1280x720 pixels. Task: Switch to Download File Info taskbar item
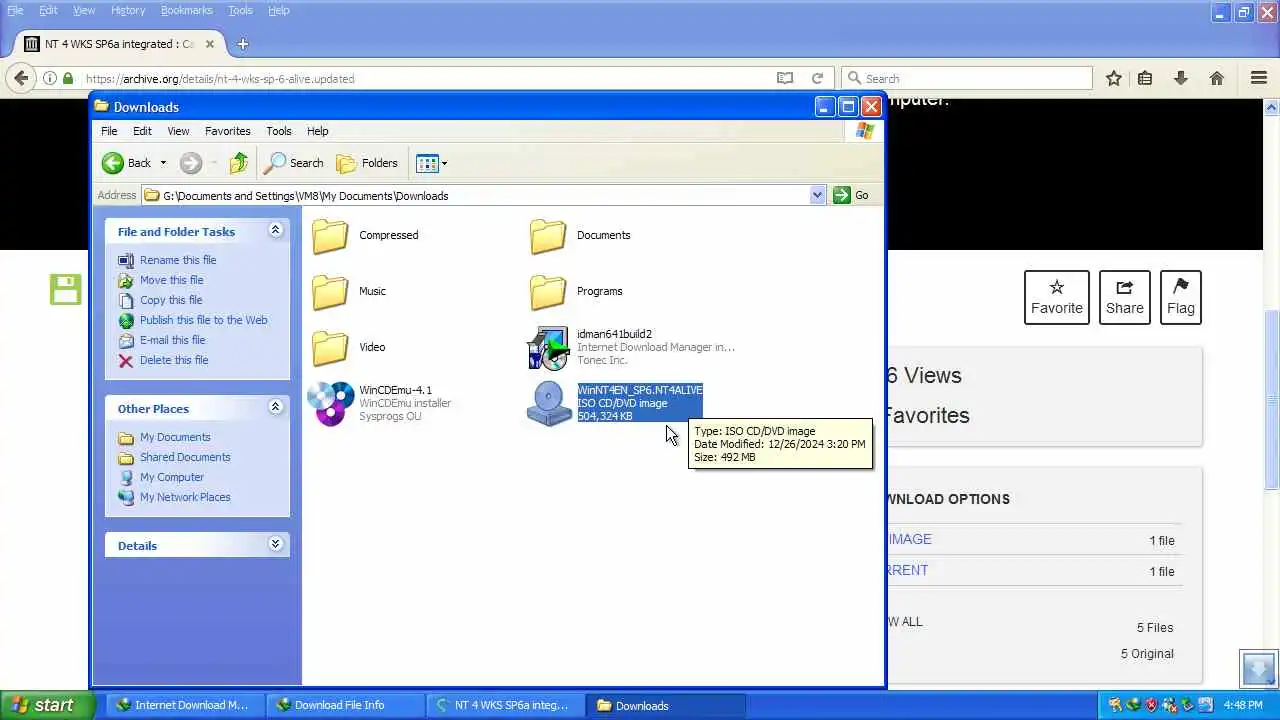345,705
